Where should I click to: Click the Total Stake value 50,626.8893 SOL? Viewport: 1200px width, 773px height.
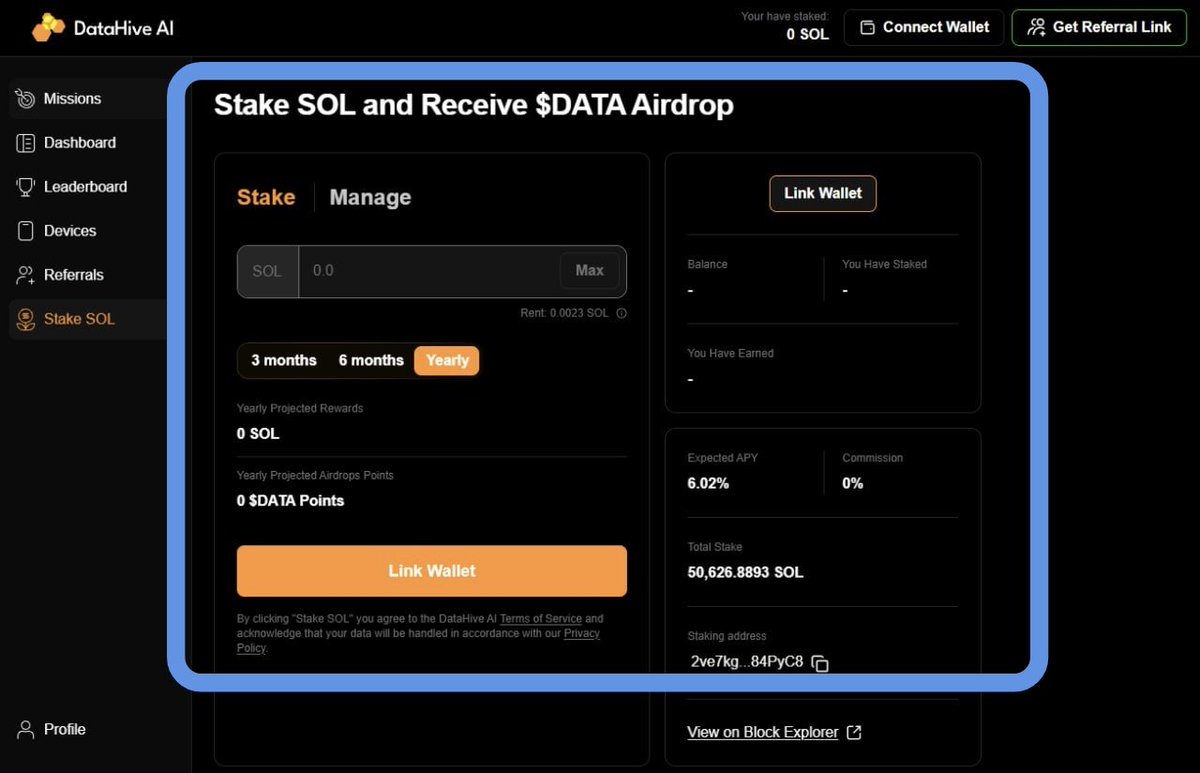pyautogui.click(x=745, y=573)
